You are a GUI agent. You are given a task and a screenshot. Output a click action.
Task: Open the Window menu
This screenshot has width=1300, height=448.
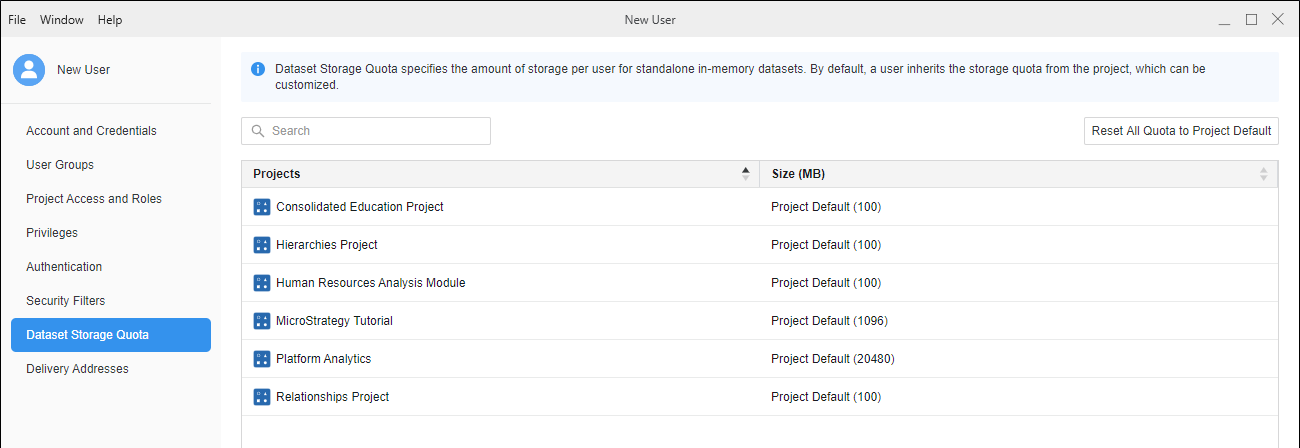62,20
